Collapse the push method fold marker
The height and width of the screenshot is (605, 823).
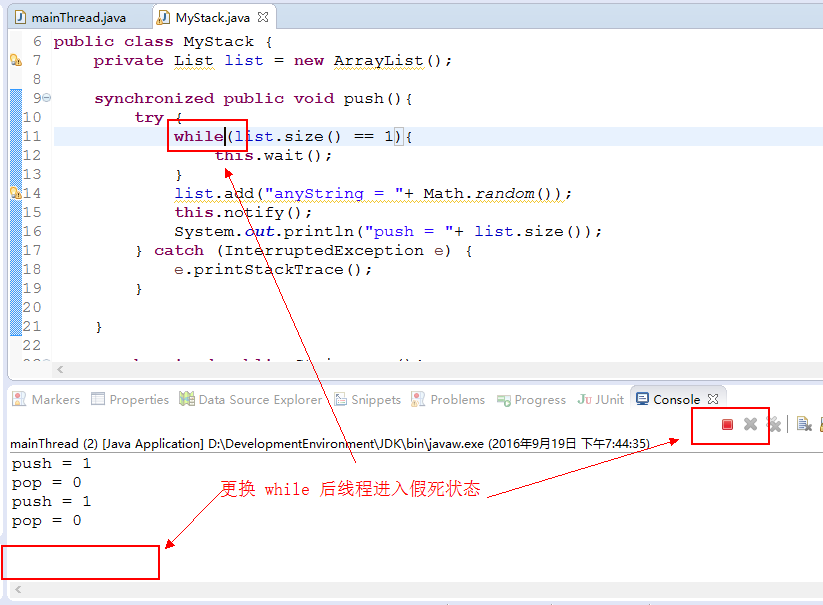tap(46, 98)
